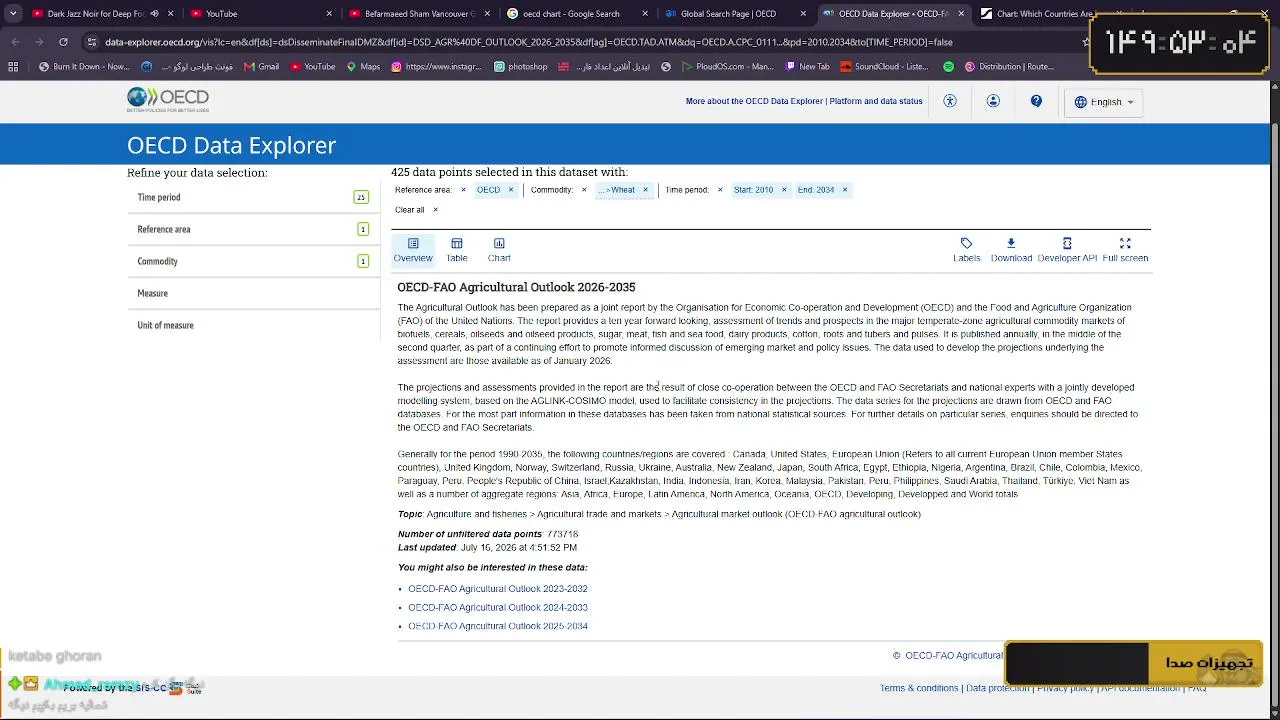Open the PloudOS.com bookmark
The width and height of the screenshot is (1280, 720).
click(727, 67)
